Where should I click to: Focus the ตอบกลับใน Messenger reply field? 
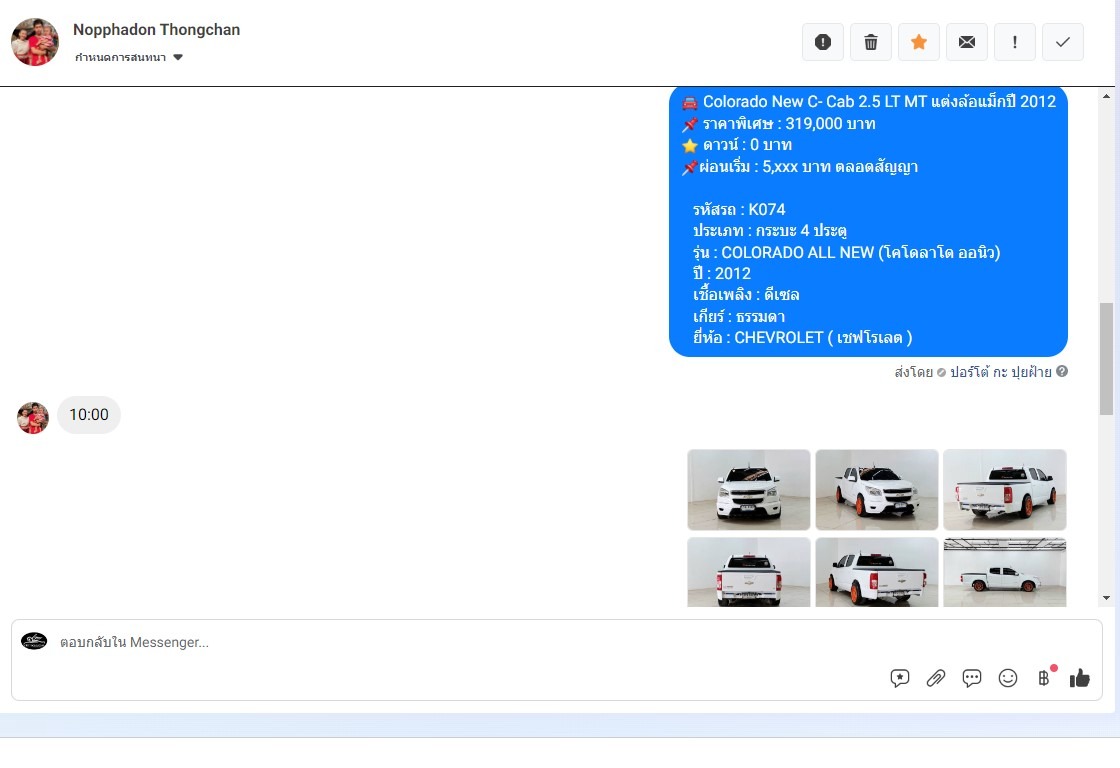[x=556, y=642]
